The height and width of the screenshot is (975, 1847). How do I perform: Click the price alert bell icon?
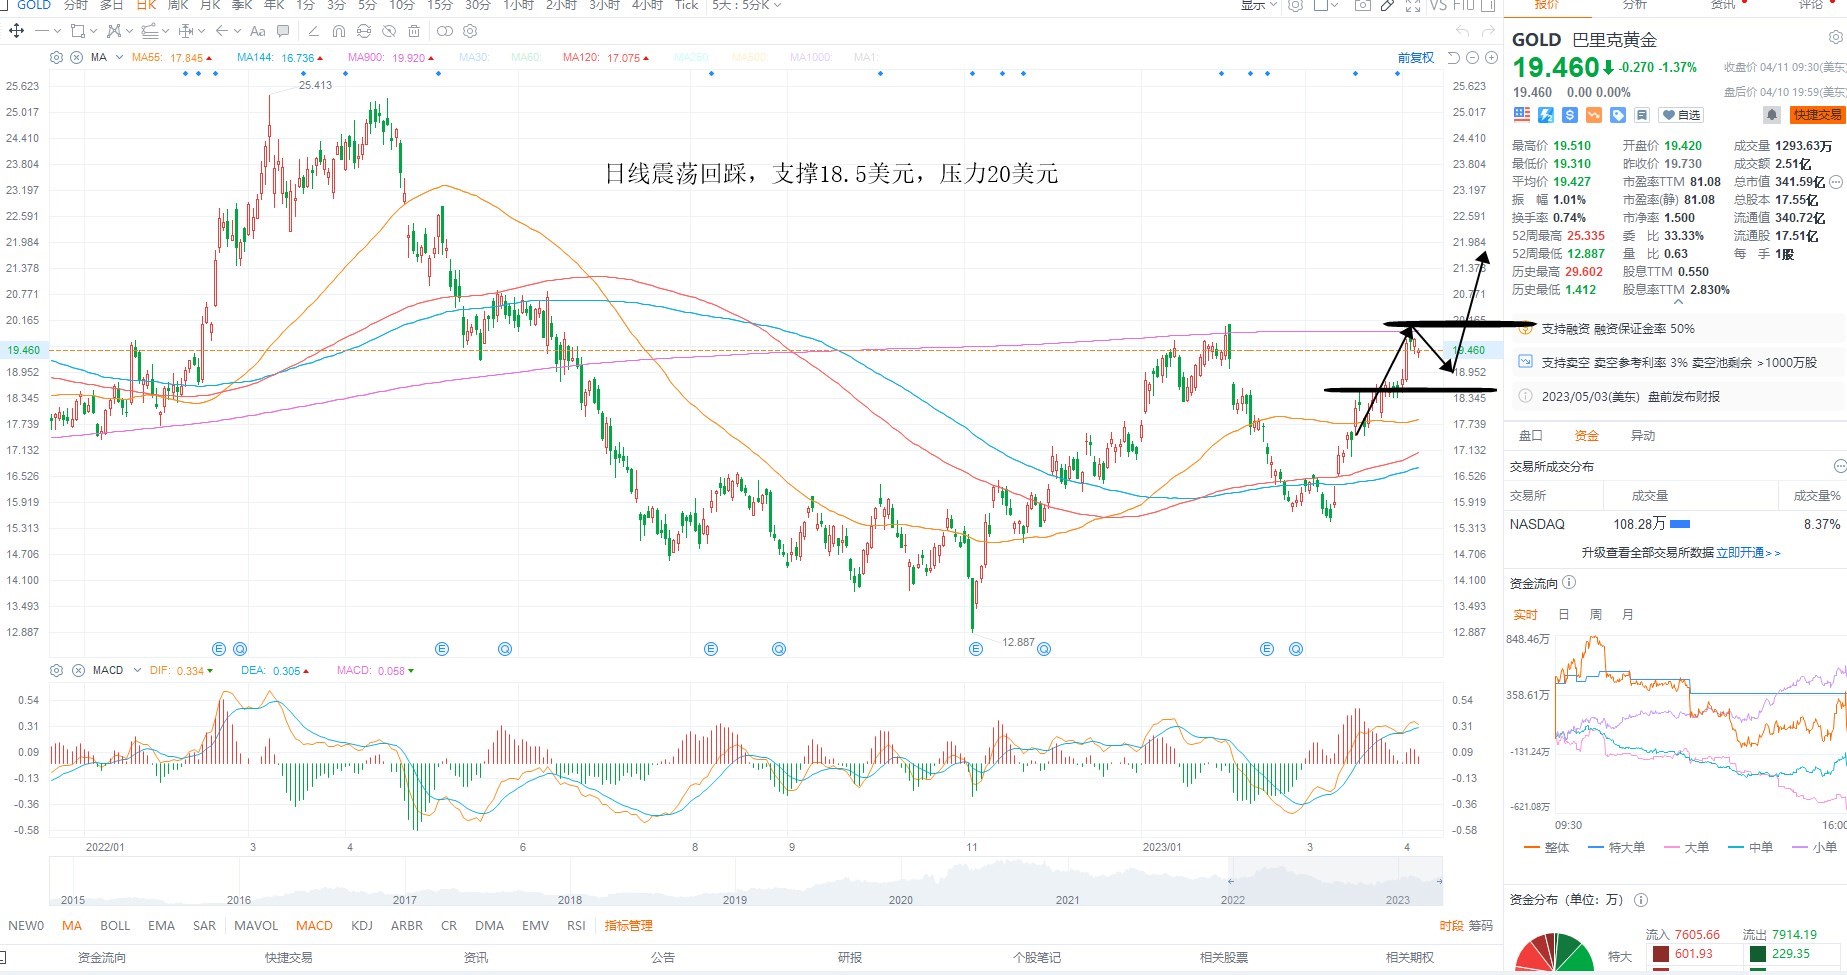1771,115
